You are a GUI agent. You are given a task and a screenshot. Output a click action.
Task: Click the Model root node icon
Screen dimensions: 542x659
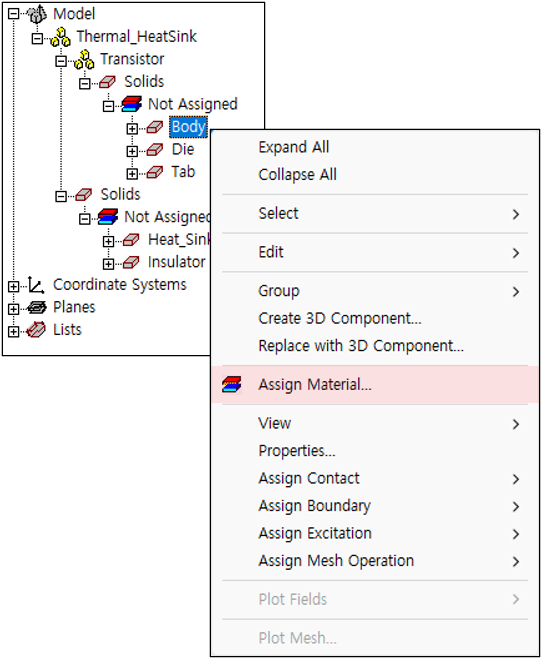[x=37, y=14]
